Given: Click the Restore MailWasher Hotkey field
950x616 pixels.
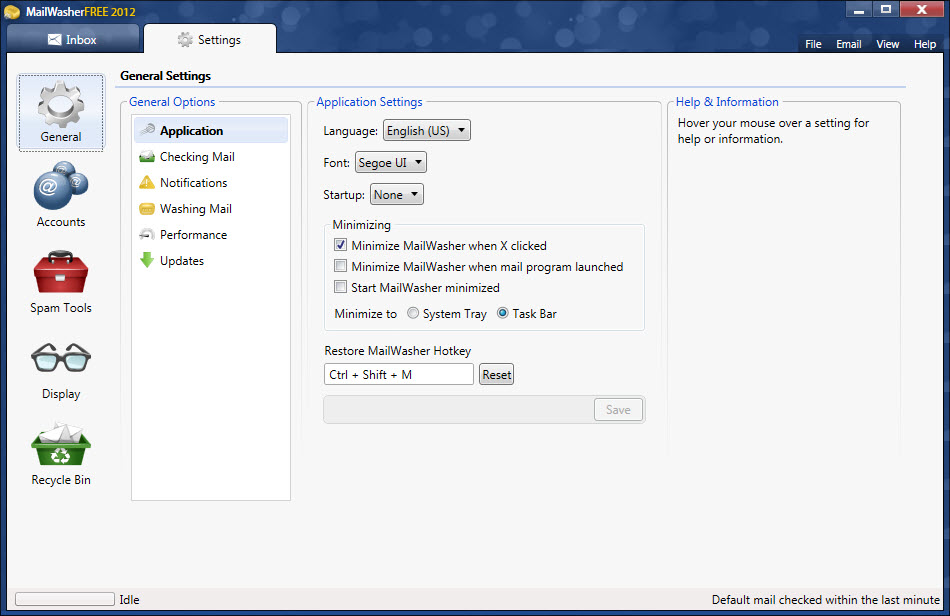Looking at the screenshot, I should (x=399, y=374).
